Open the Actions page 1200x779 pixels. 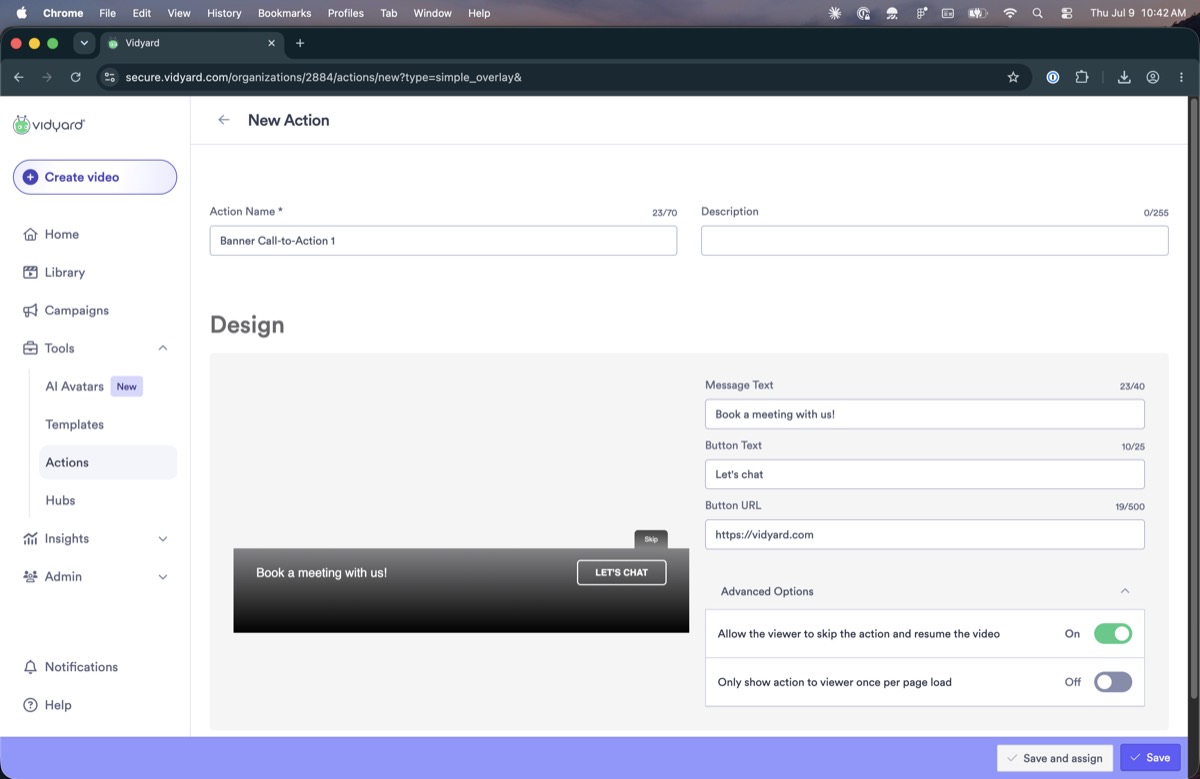click(108, 462)
